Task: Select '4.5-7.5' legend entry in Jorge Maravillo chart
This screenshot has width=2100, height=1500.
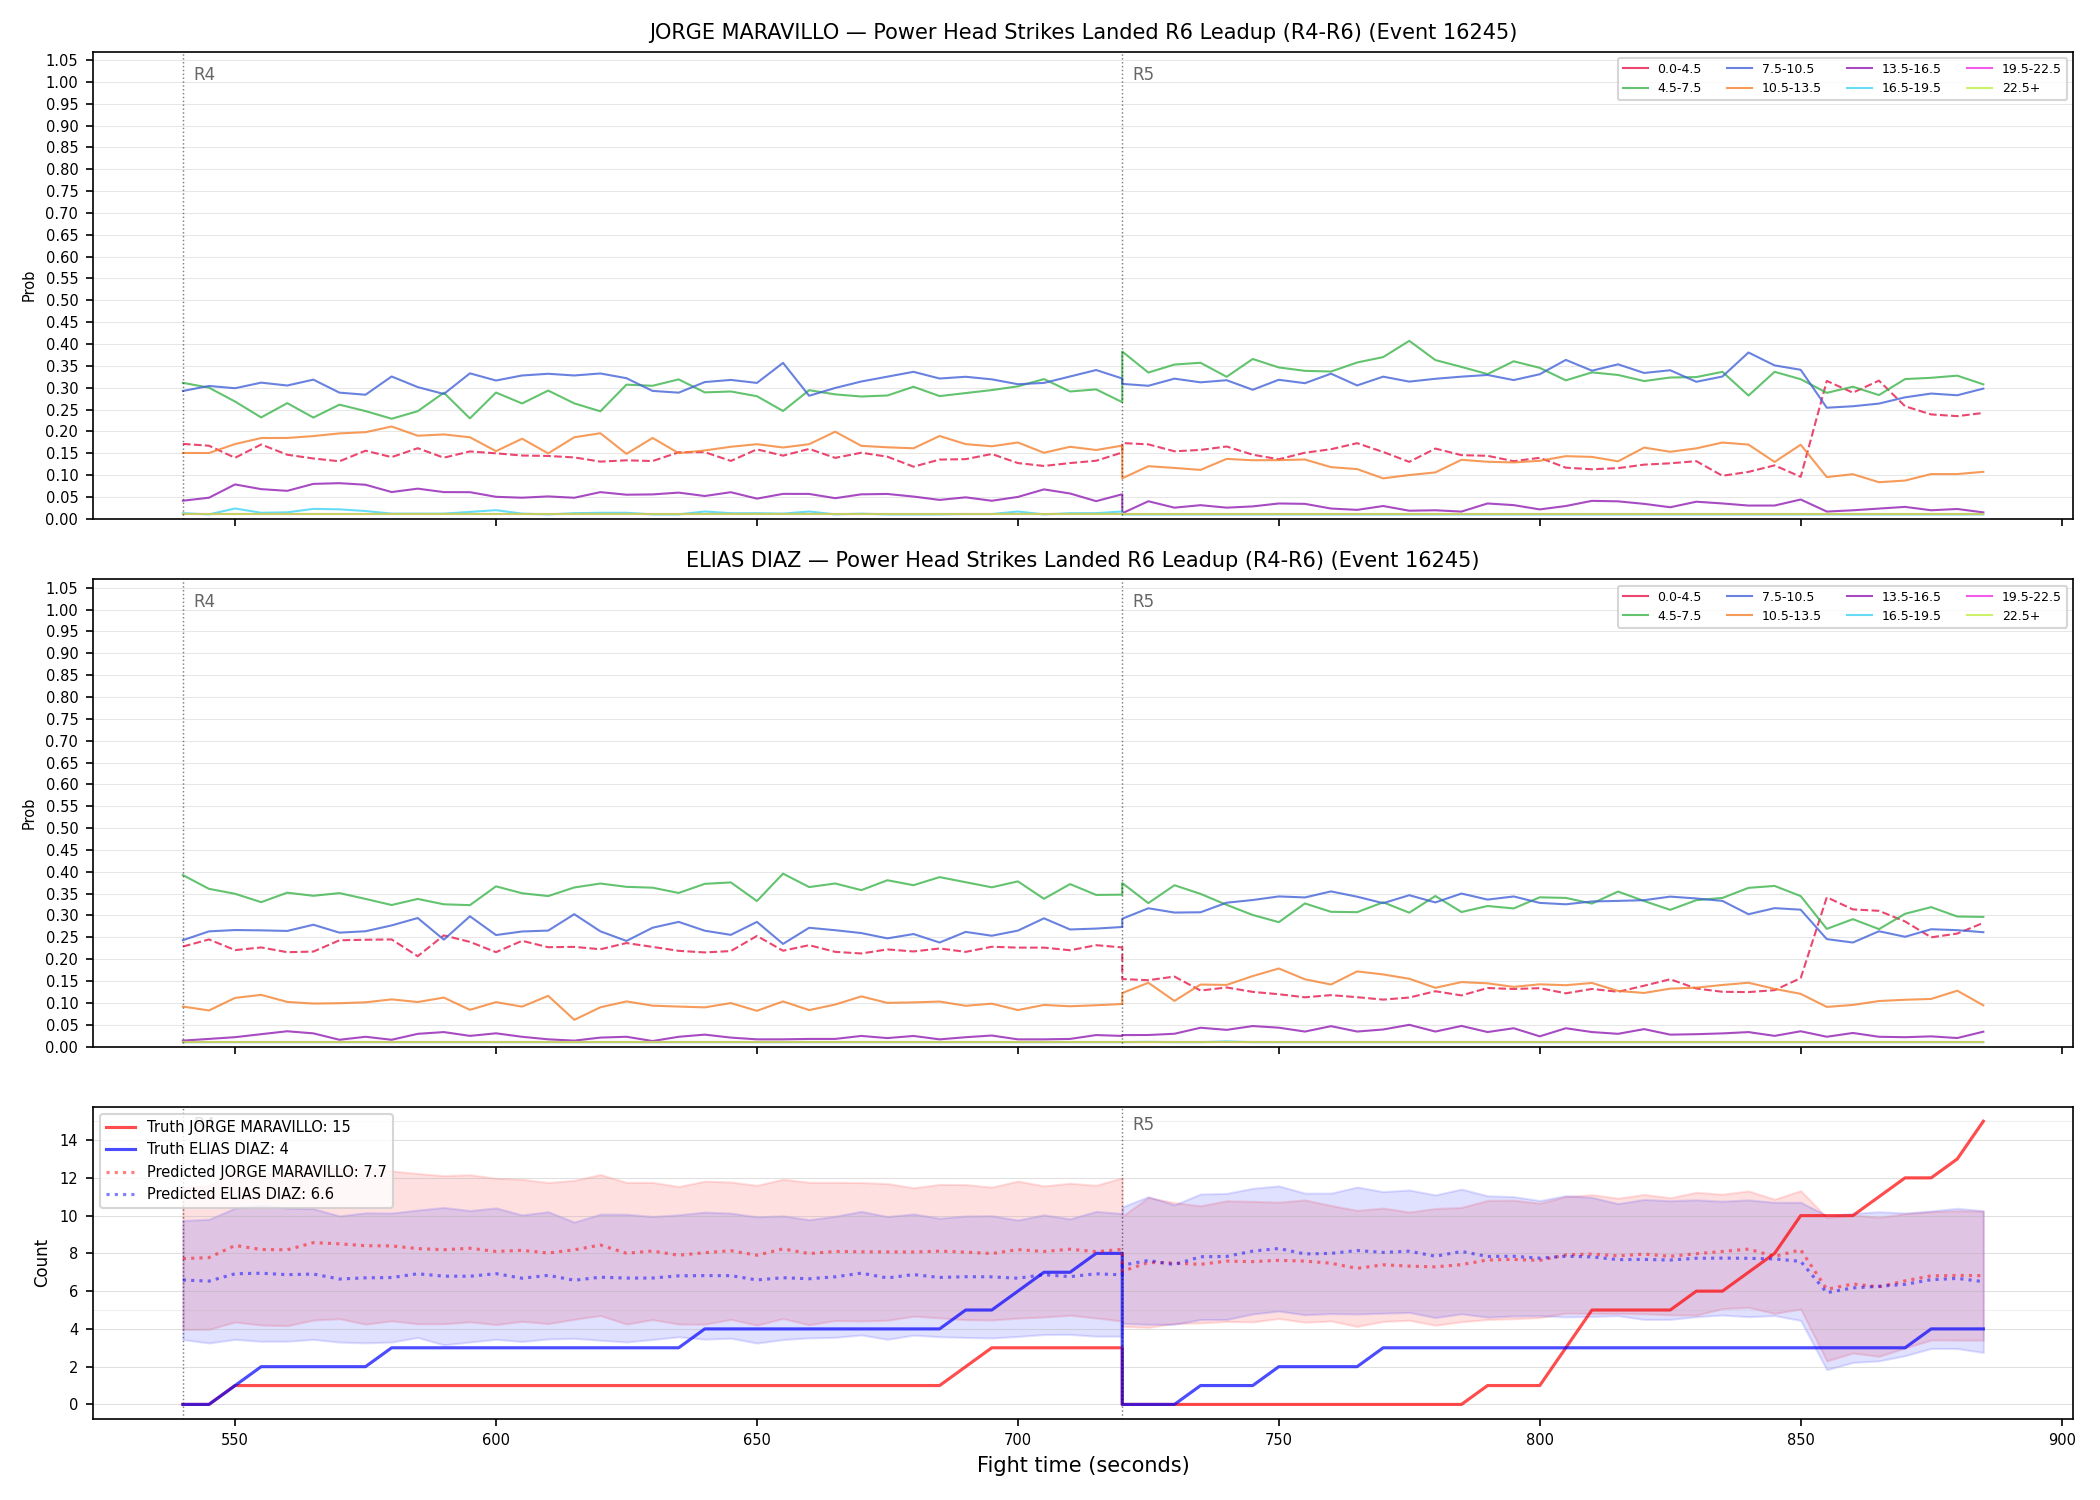Action: (x=1662, y=88)
